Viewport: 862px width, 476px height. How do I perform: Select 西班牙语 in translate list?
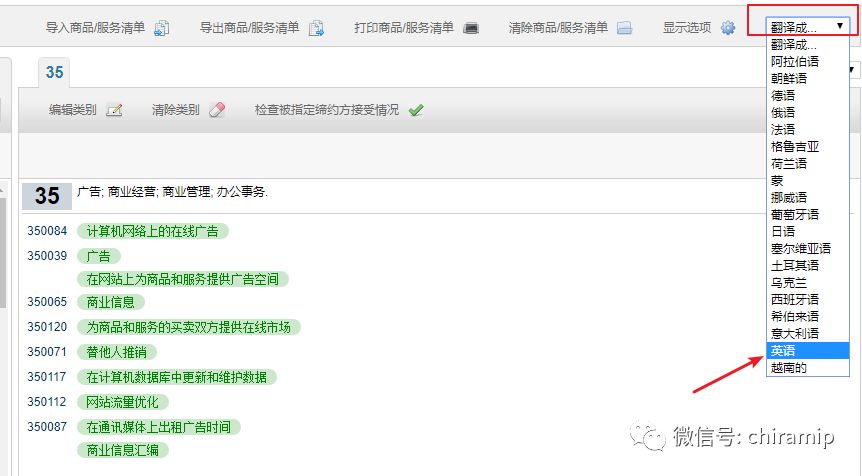807,300
